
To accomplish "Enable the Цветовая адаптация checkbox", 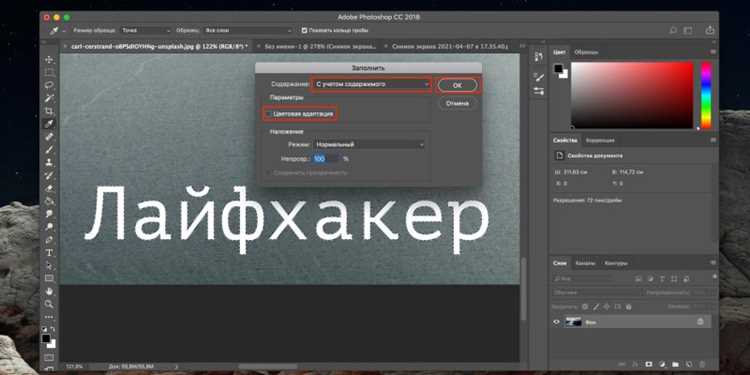I will pos(269,114).
